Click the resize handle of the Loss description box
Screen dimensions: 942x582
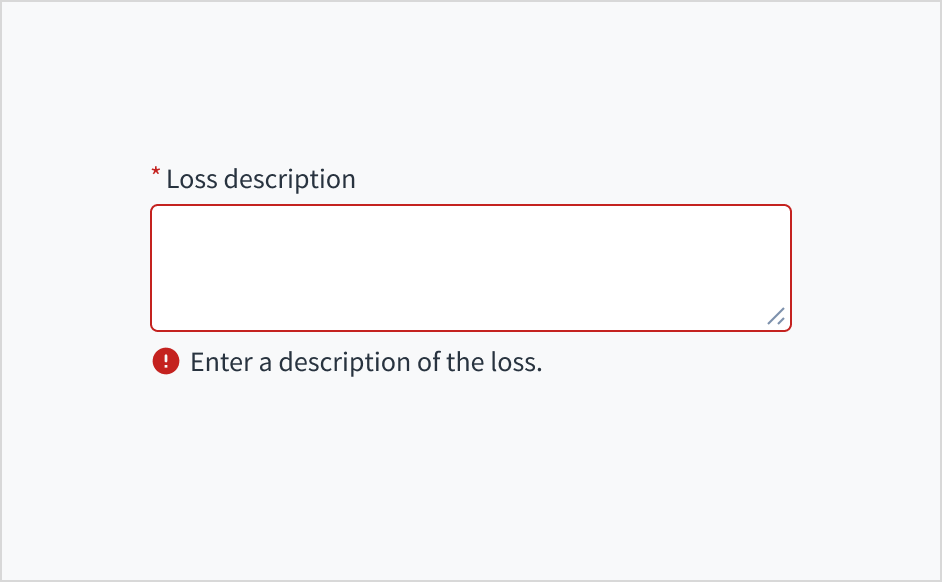coord(776,316)
